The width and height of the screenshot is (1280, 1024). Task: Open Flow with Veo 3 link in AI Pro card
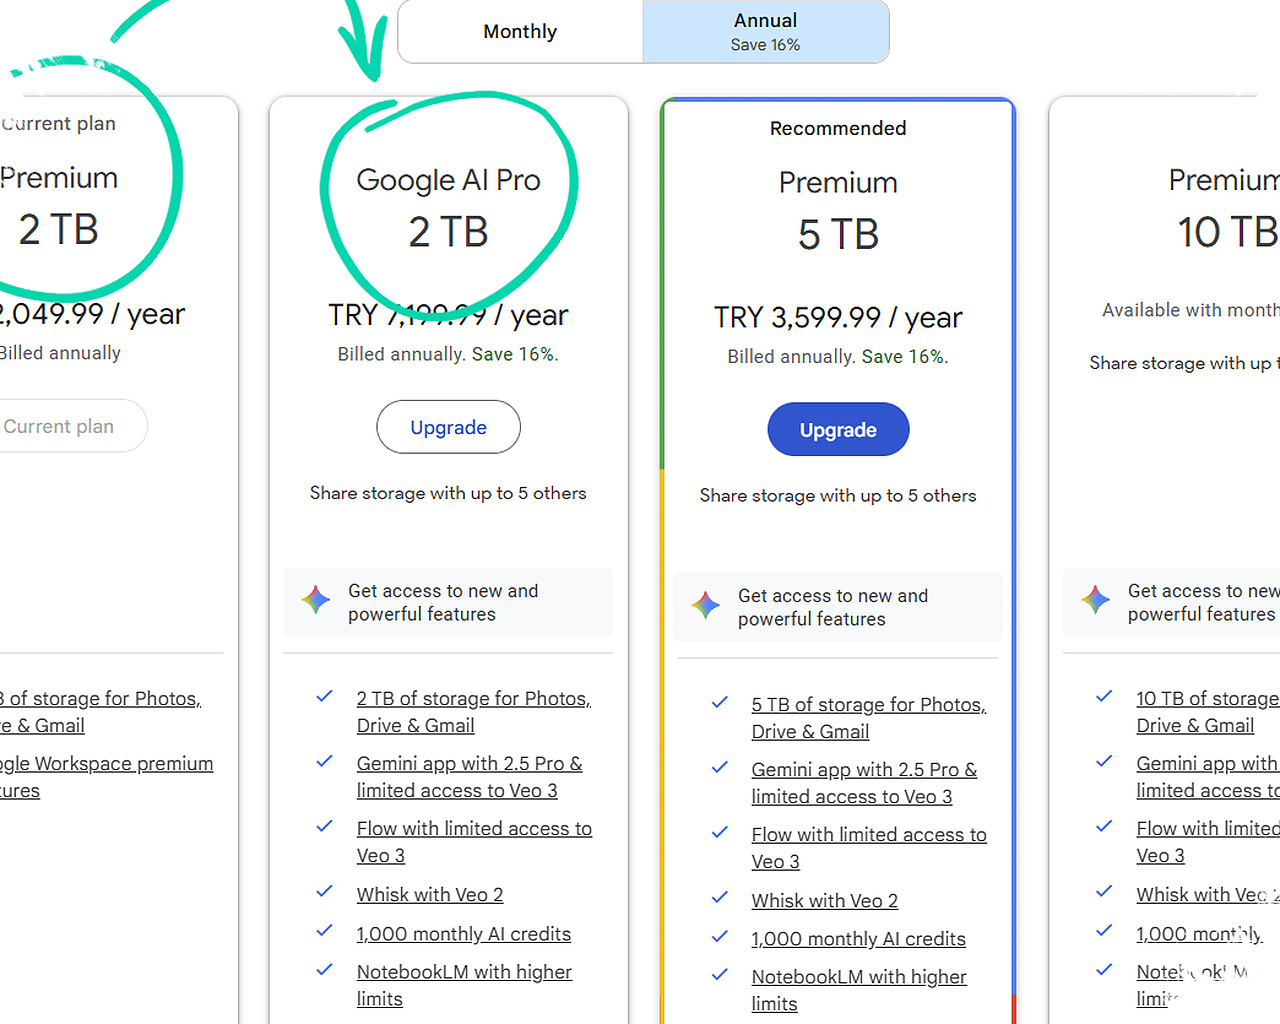(474, 842)
